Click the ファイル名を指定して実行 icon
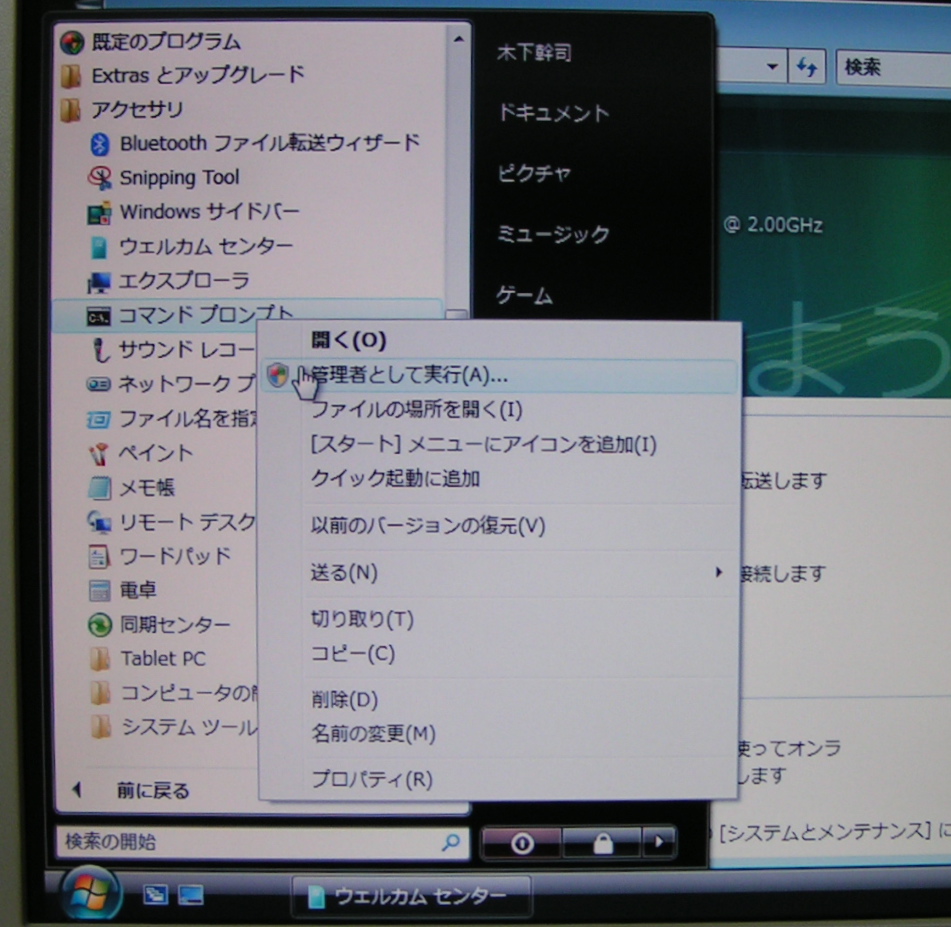 [99, 419]
